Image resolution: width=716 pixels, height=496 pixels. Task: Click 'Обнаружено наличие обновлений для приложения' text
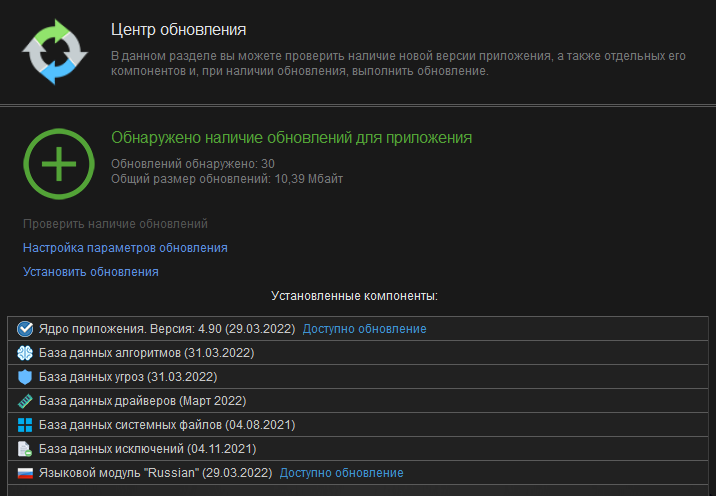click(291, 137)
